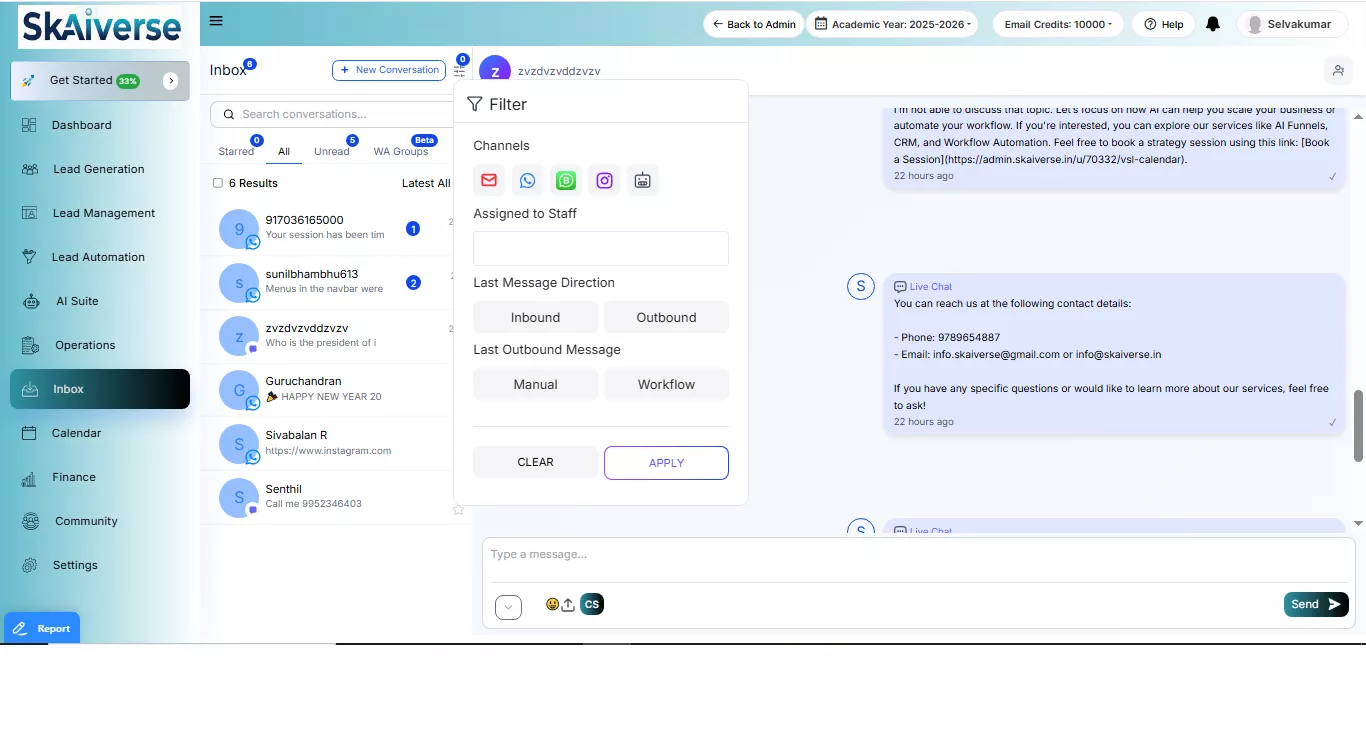Click the upload attachment icon
The height and width of the screenshot is (730, 1366).
point(568,604)
